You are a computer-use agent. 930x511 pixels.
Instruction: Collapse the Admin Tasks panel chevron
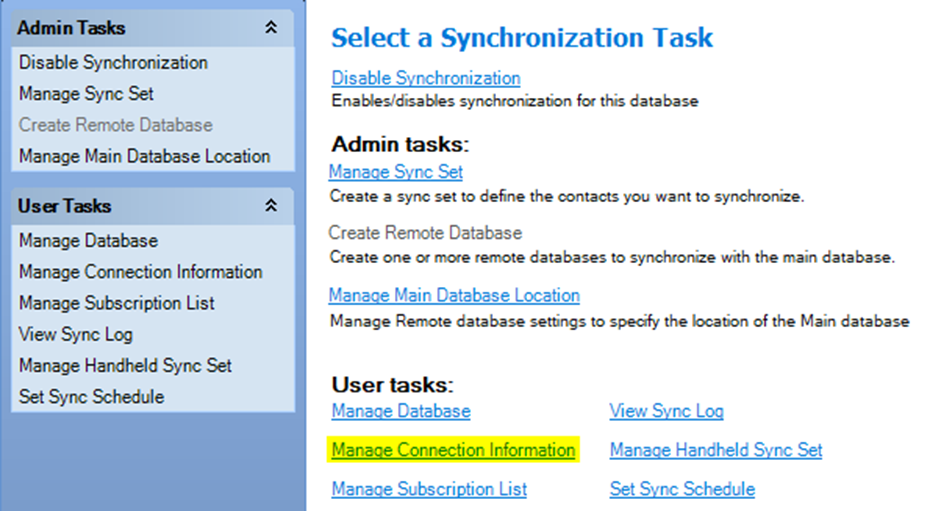click(x=271, y=27)
